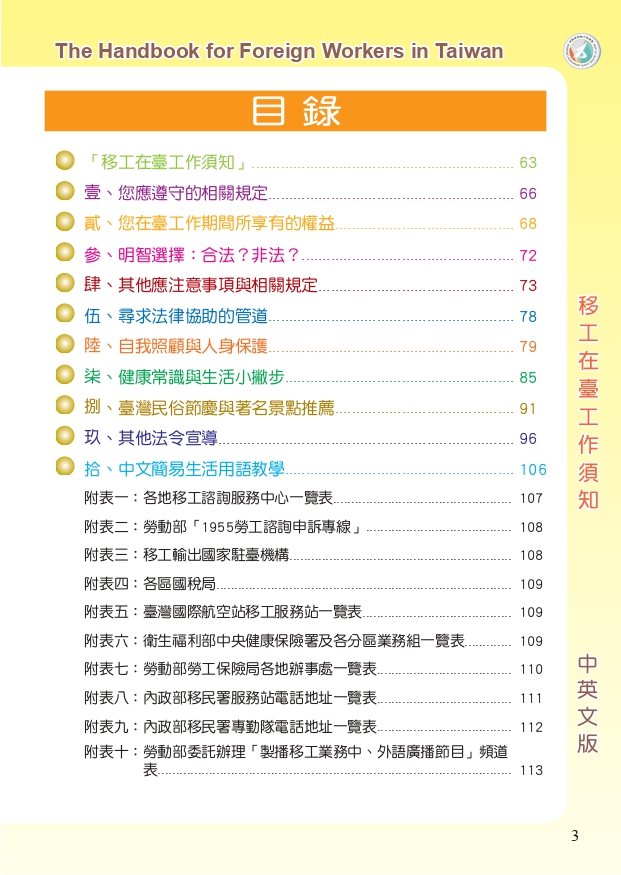Screen dimensions: 621x875
Task: Select 附表七：勞動部勞工保險局各地辦事處一覽表
Action: (230, 669)
